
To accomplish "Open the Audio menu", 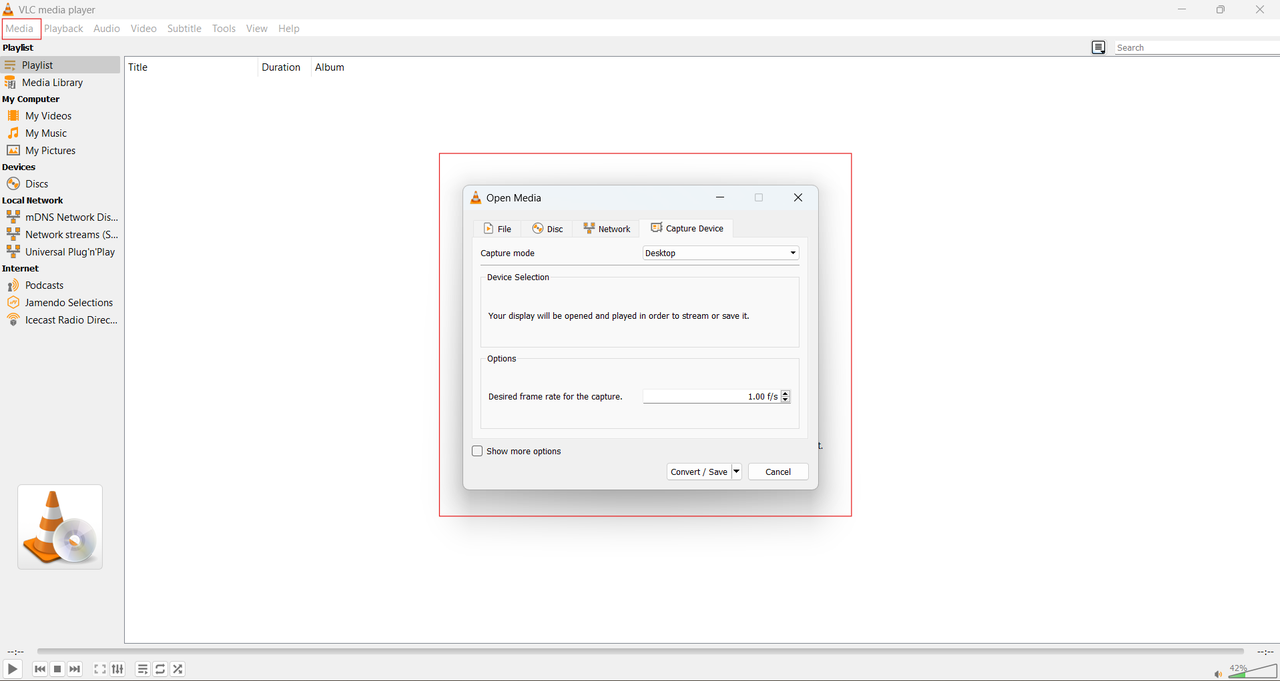I will 107,28.
